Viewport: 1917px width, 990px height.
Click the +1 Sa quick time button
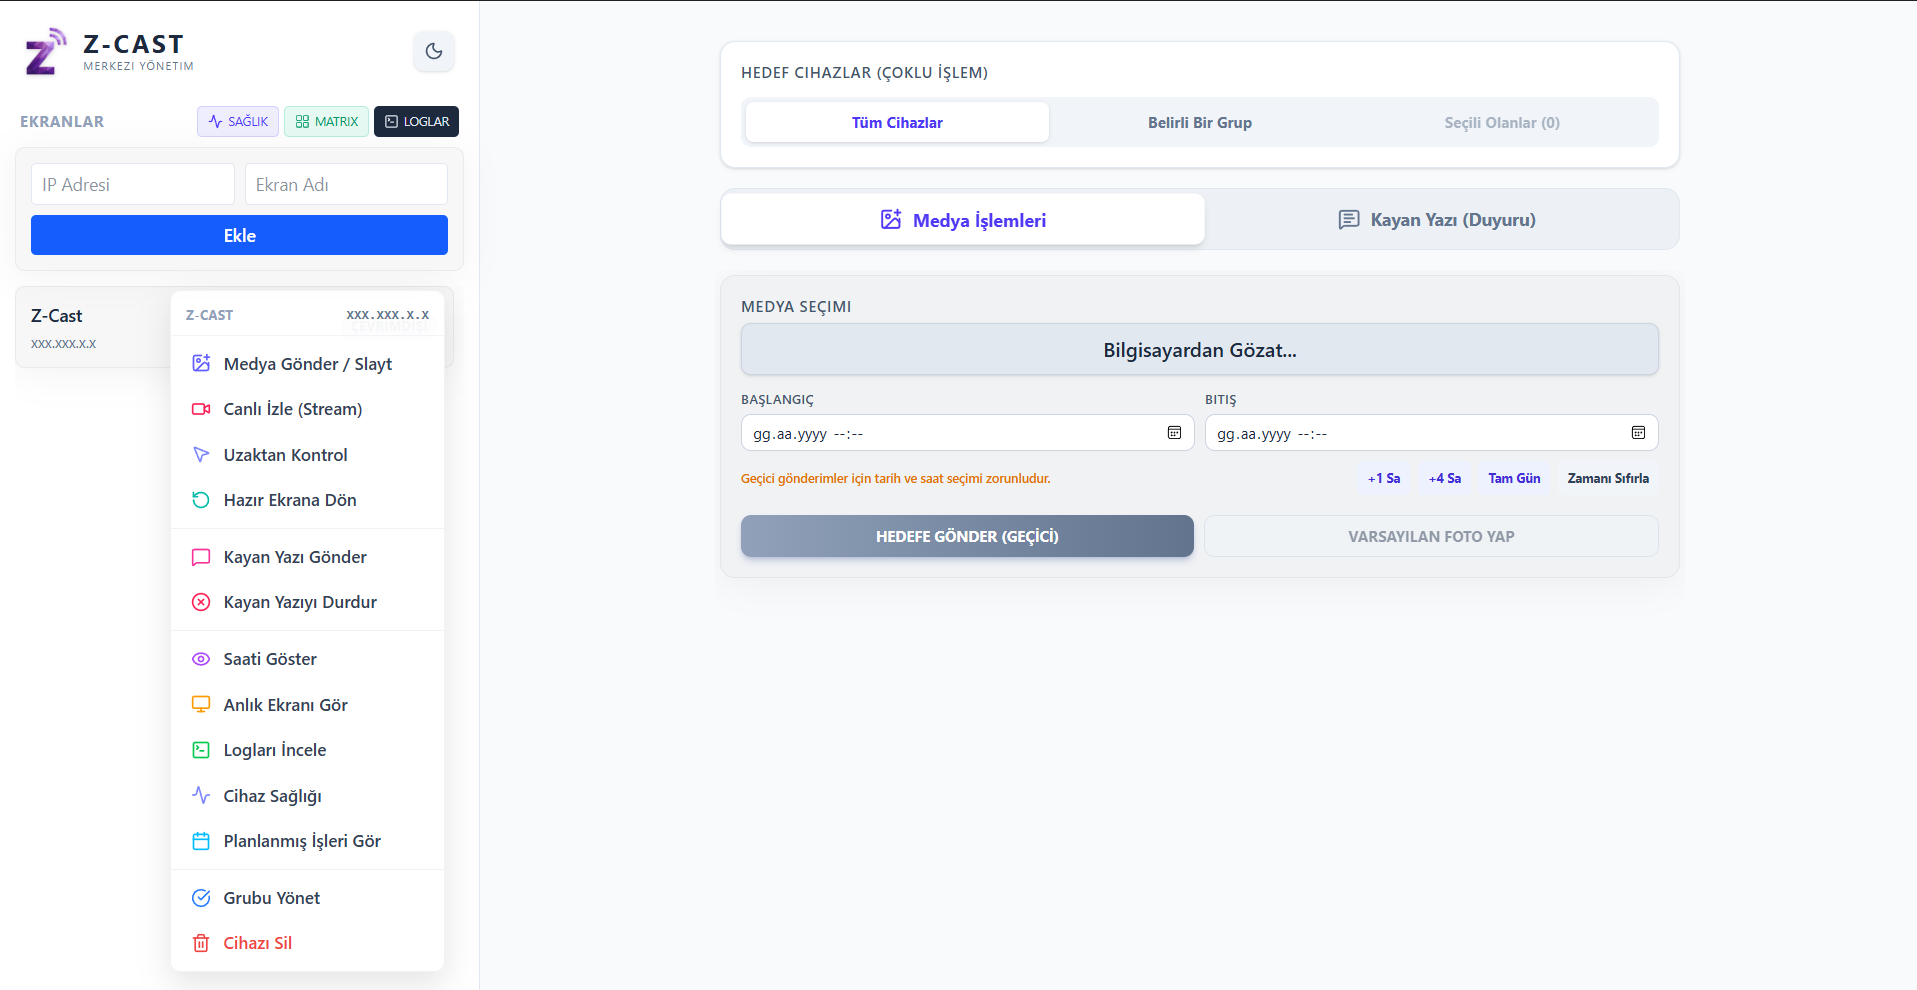coord(1384,478)
